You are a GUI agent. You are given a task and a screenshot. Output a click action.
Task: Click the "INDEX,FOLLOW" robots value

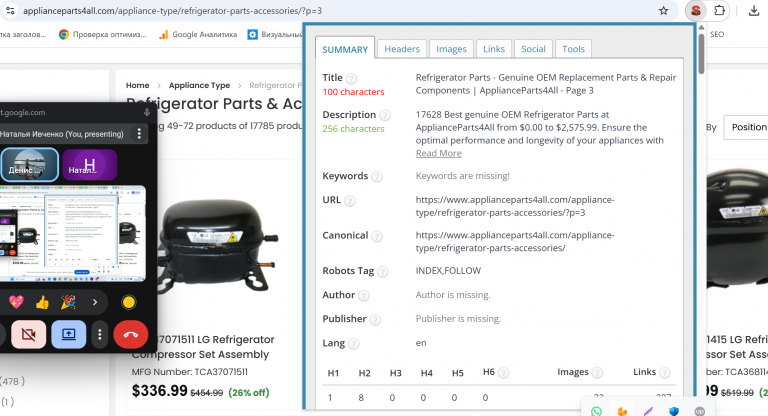pos(448,270)
